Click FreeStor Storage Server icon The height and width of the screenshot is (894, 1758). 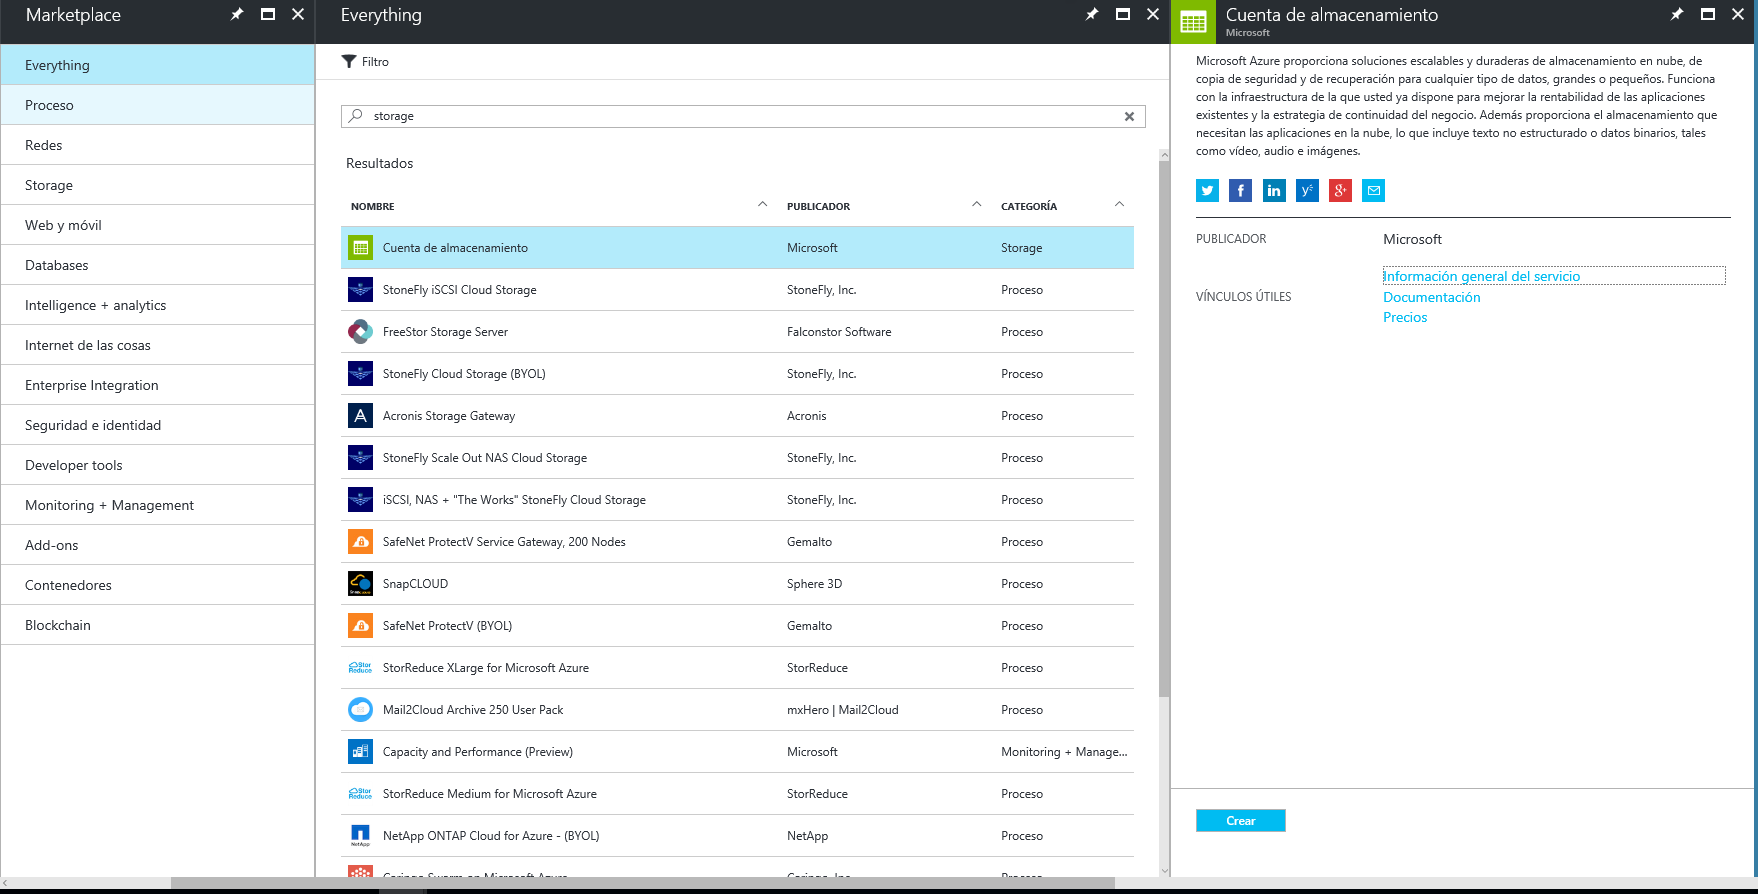pyautogui.click(x=360, y=332)
